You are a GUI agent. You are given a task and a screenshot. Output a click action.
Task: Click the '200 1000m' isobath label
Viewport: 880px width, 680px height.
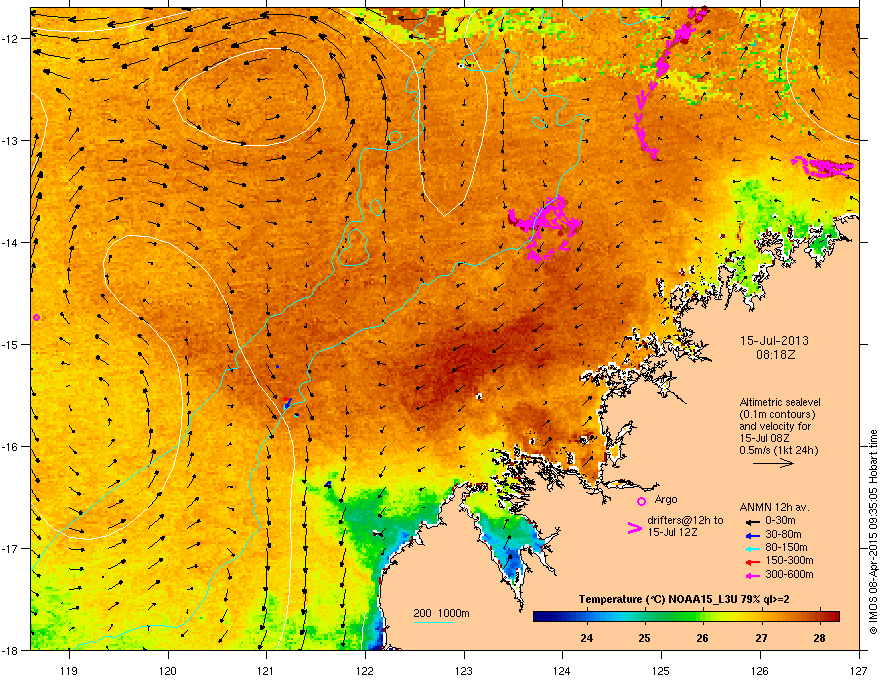tap(441, 613)
